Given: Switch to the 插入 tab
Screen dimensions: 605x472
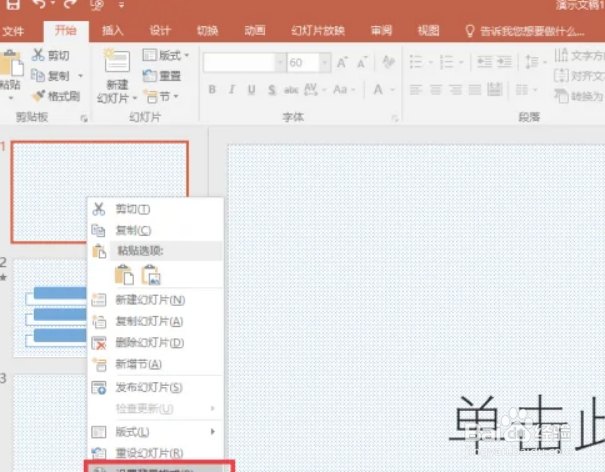Looking at the screenshot, I should click(x=113, y=30).
